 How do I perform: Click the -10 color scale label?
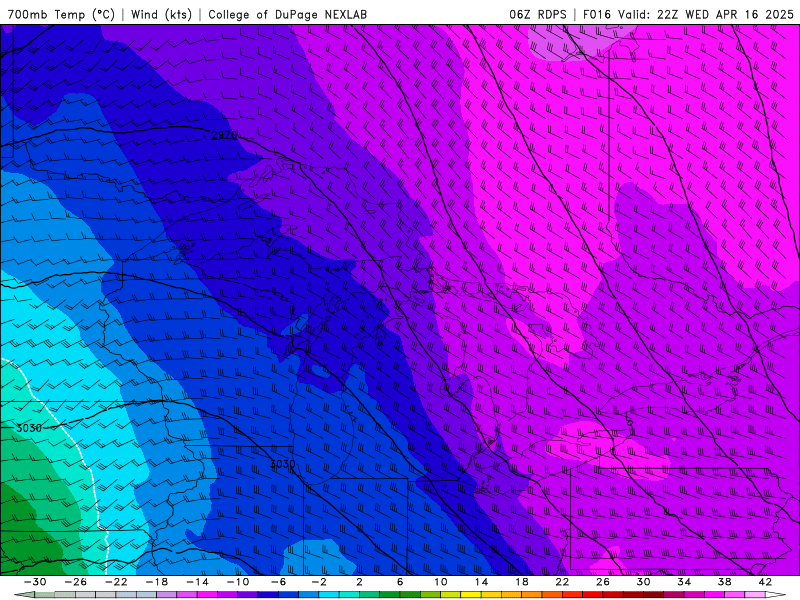(238, 582)
